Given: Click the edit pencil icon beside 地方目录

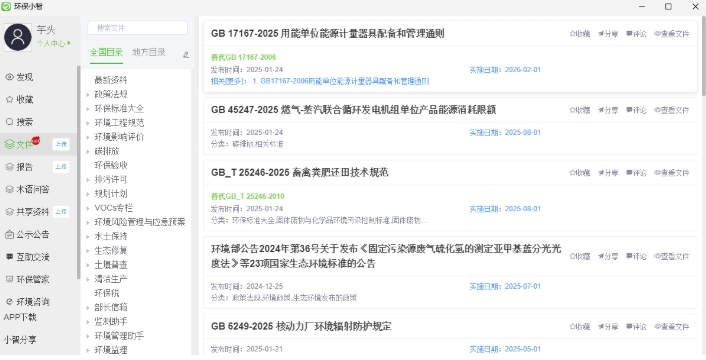Looking at the screenshot, I should pyautogui.click(x=186, y=55).
